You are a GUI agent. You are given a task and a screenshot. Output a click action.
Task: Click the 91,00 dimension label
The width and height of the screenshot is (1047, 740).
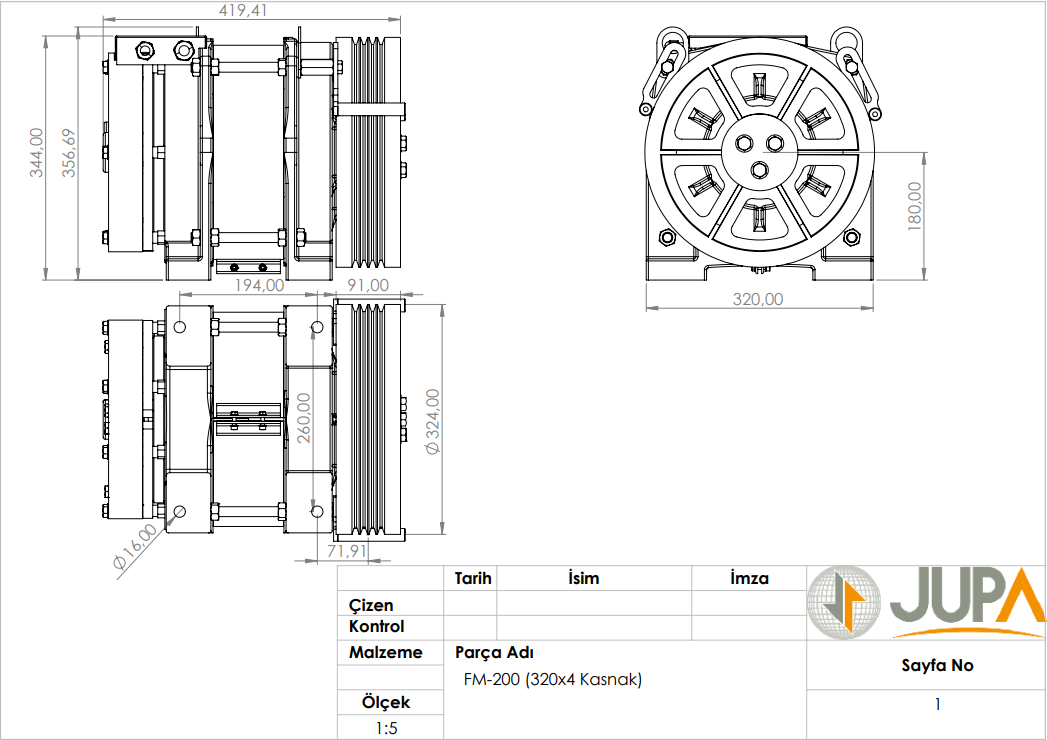coord(366,286)
